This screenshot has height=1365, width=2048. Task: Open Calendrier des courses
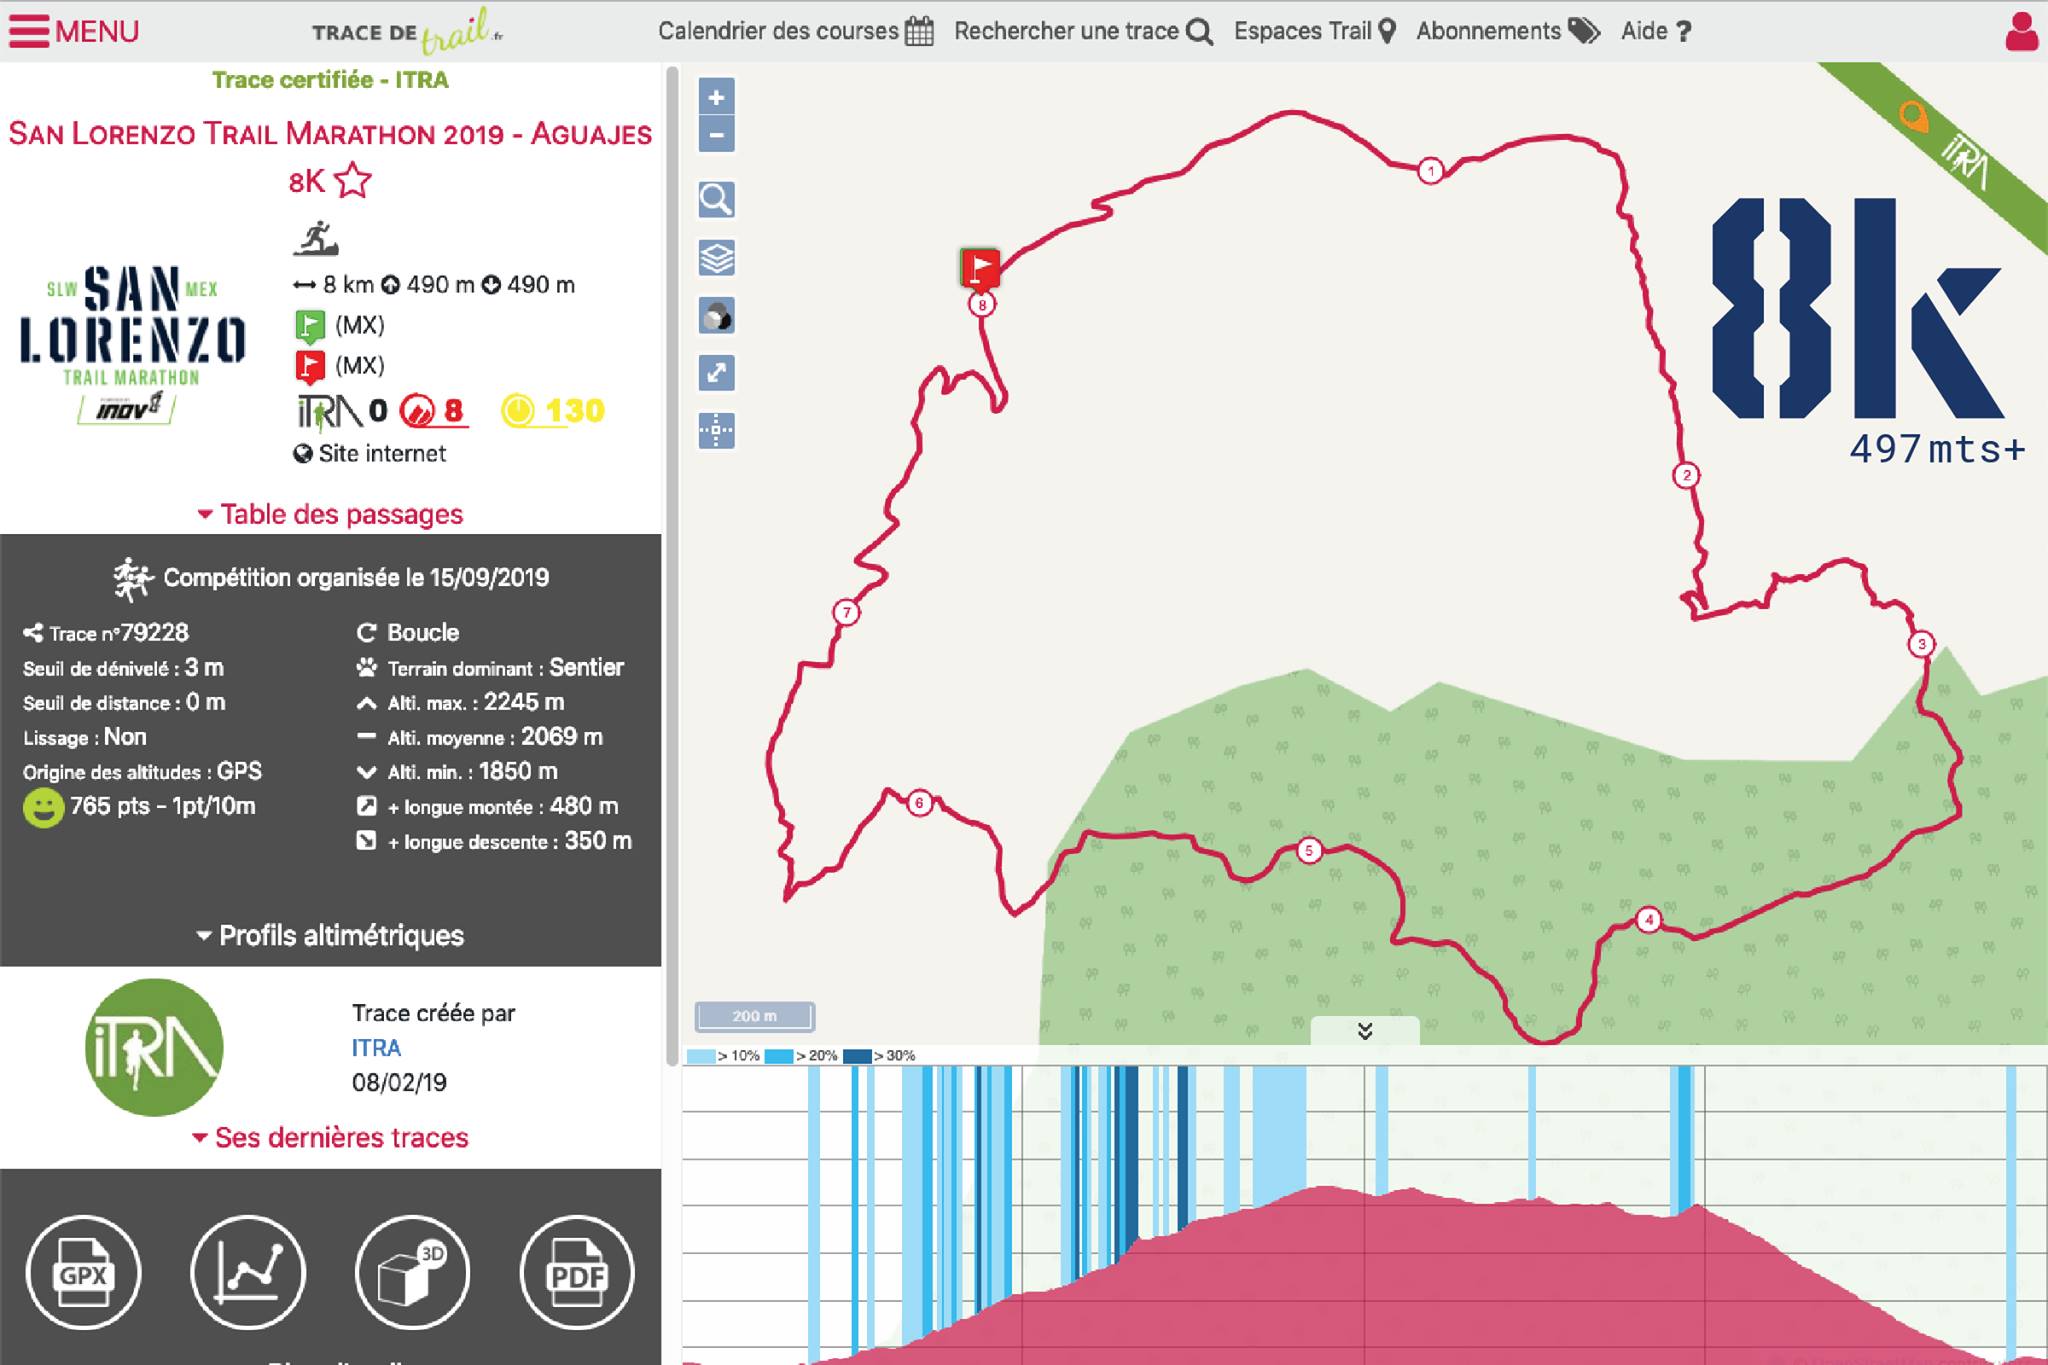tap(795, 31)
